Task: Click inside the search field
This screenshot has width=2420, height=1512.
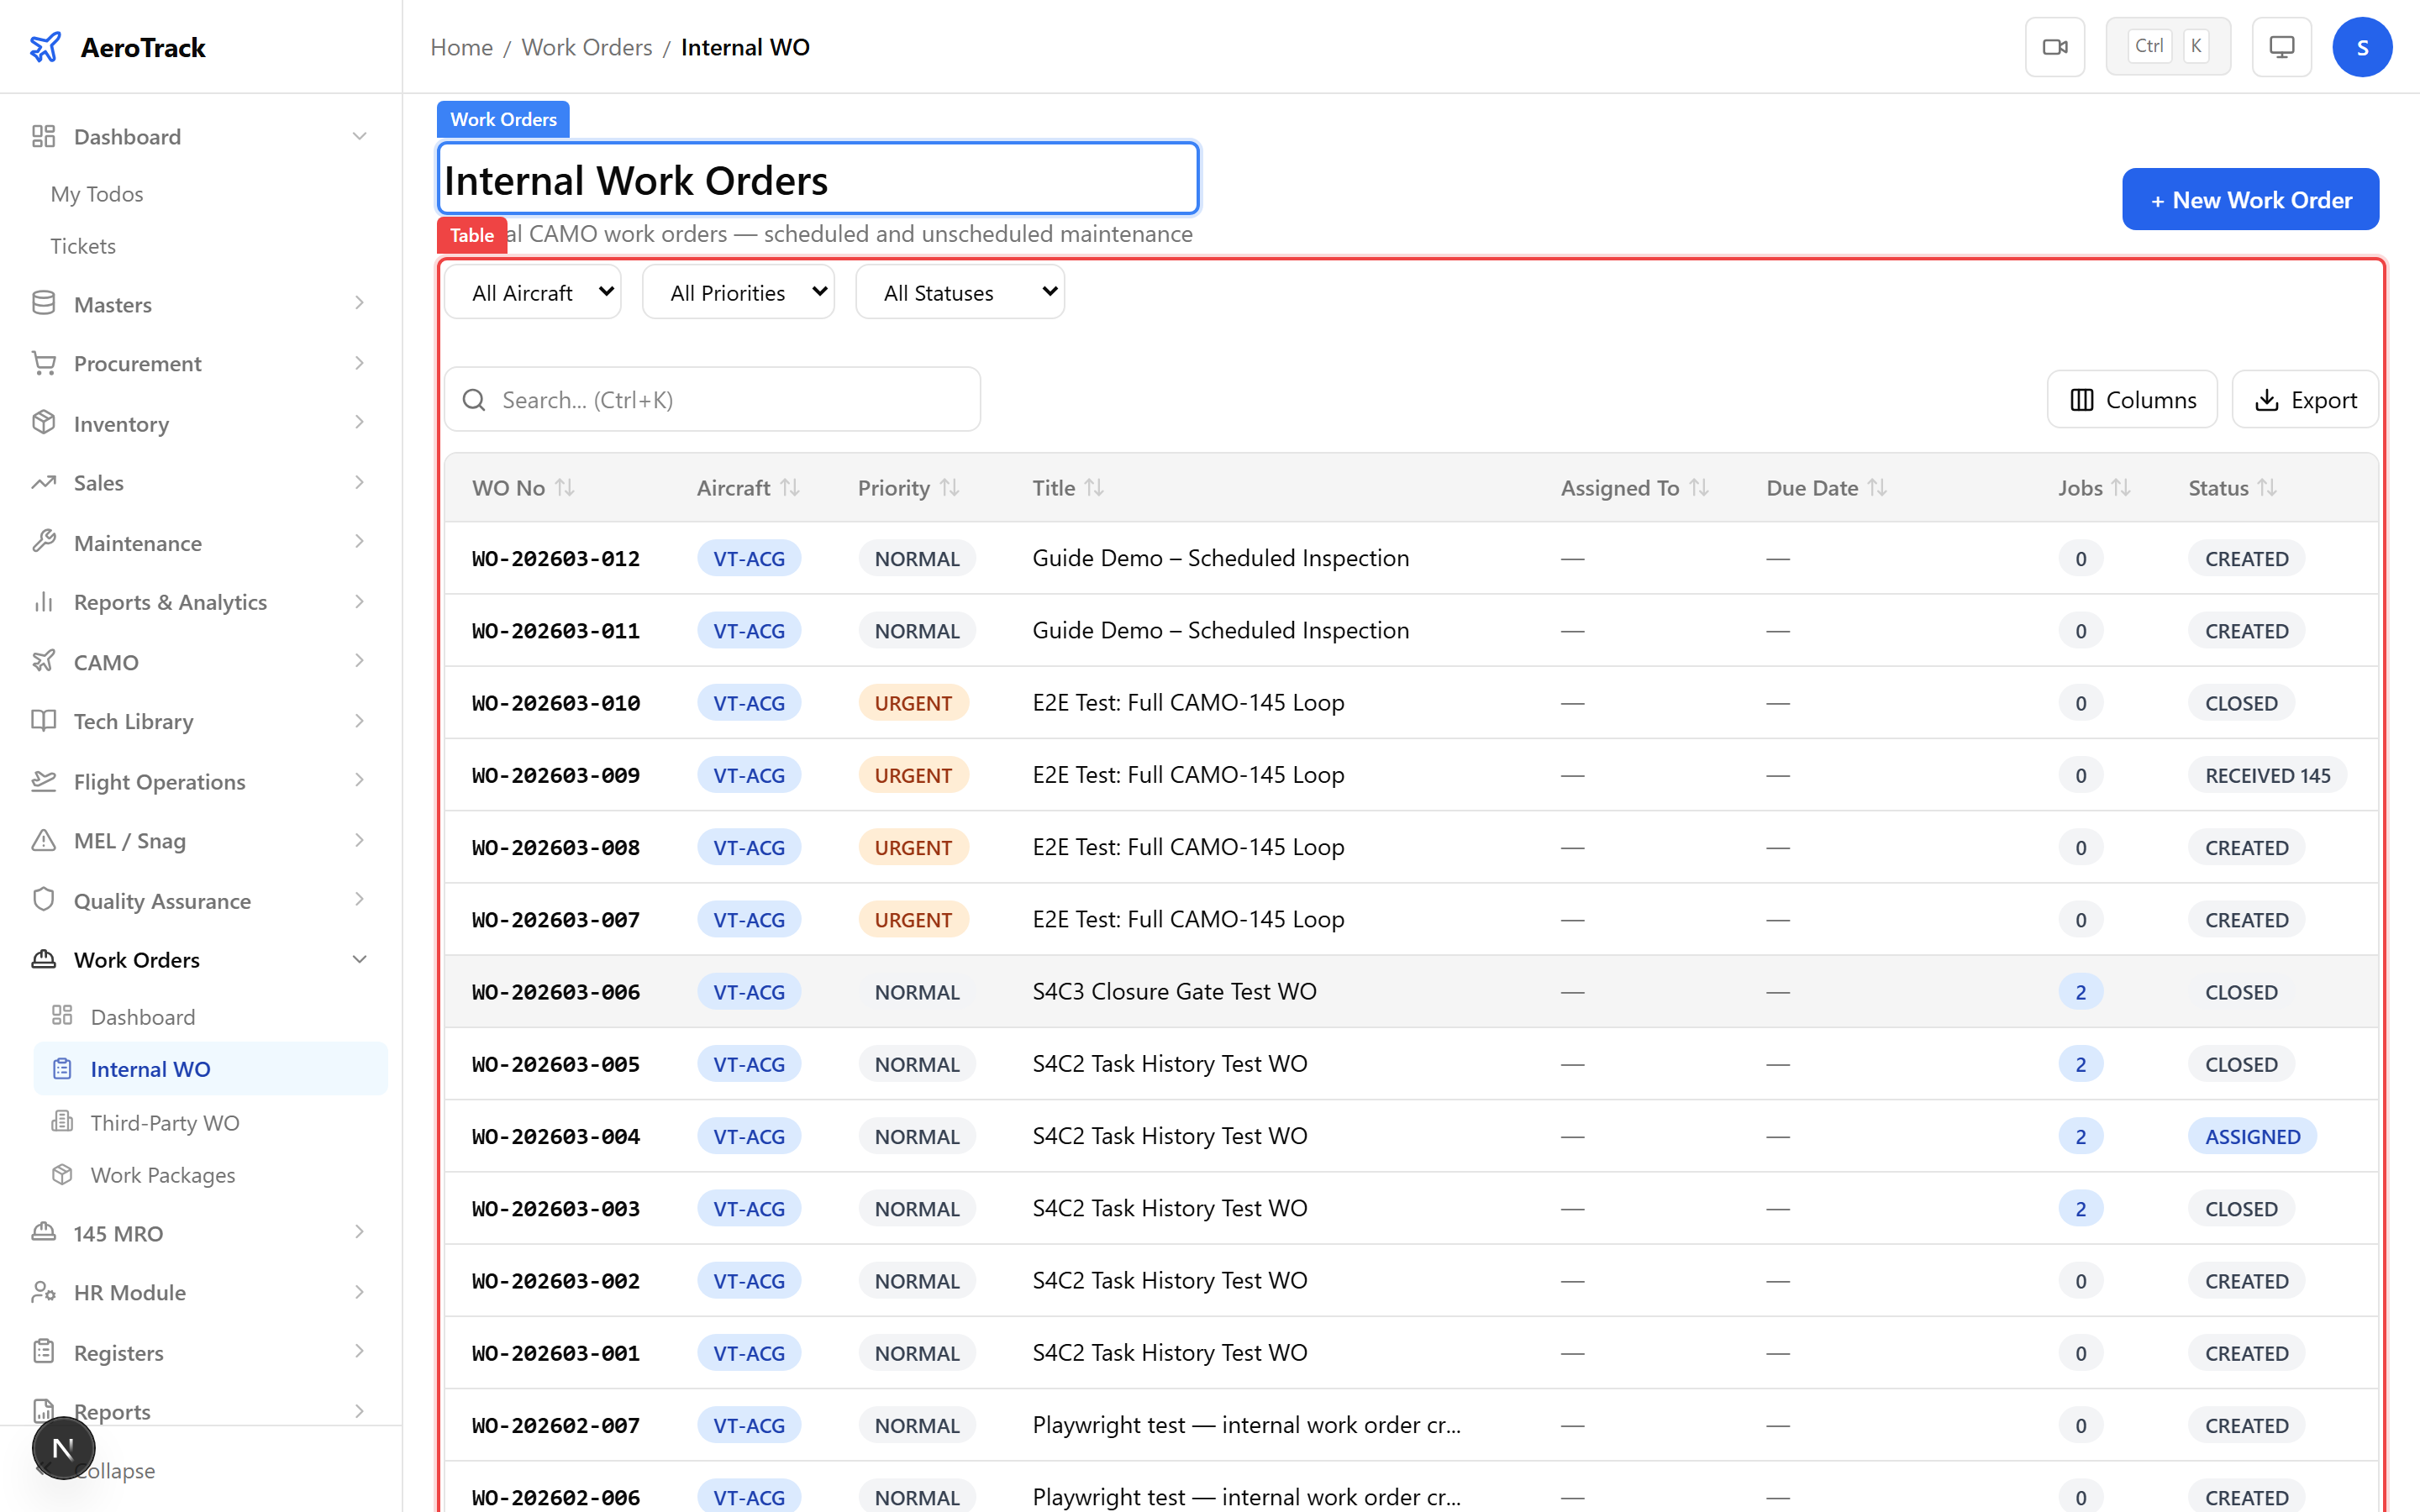Action: coord(712,399)
